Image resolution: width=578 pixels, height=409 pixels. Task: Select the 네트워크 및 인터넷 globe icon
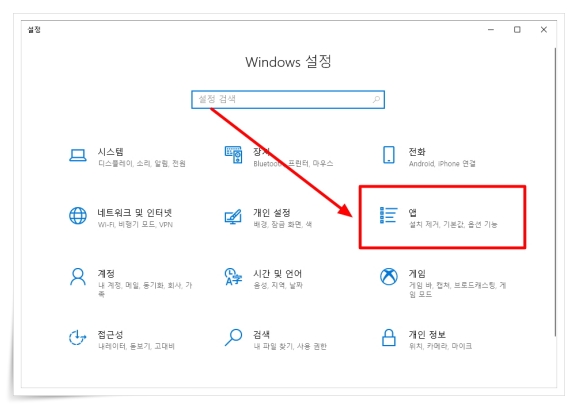pyautogui.click(x=78, y=216)
